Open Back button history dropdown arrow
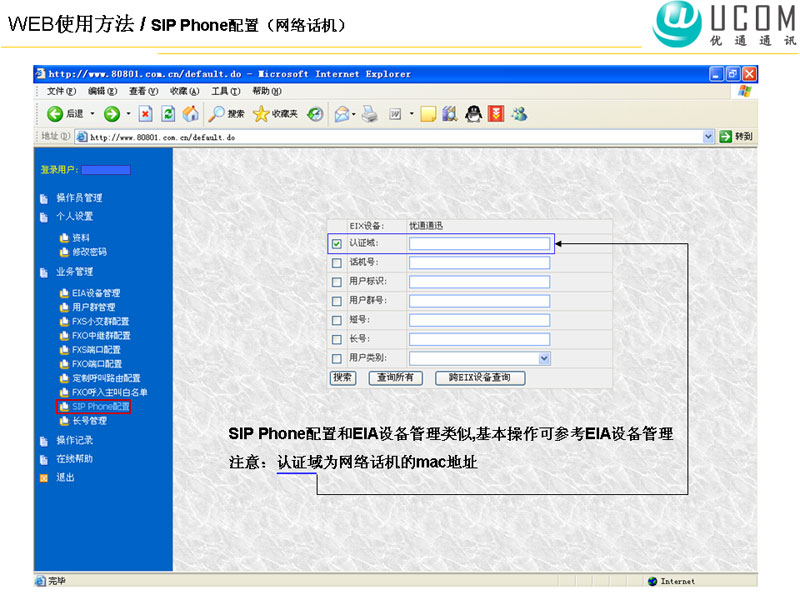Image resolution: width=800 pixels, height=600 pixels. 92,114
